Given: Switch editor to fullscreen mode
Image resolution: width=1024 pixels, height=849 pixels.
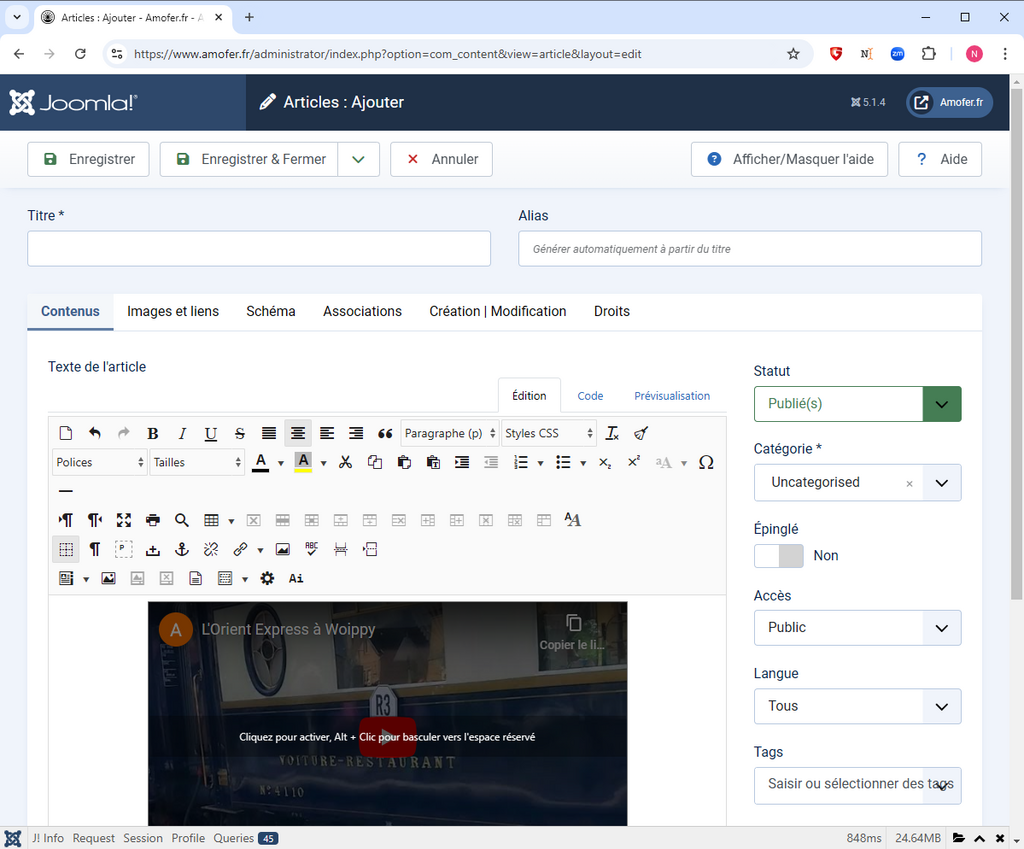Looking at the screenshot, I should point(123,520).
